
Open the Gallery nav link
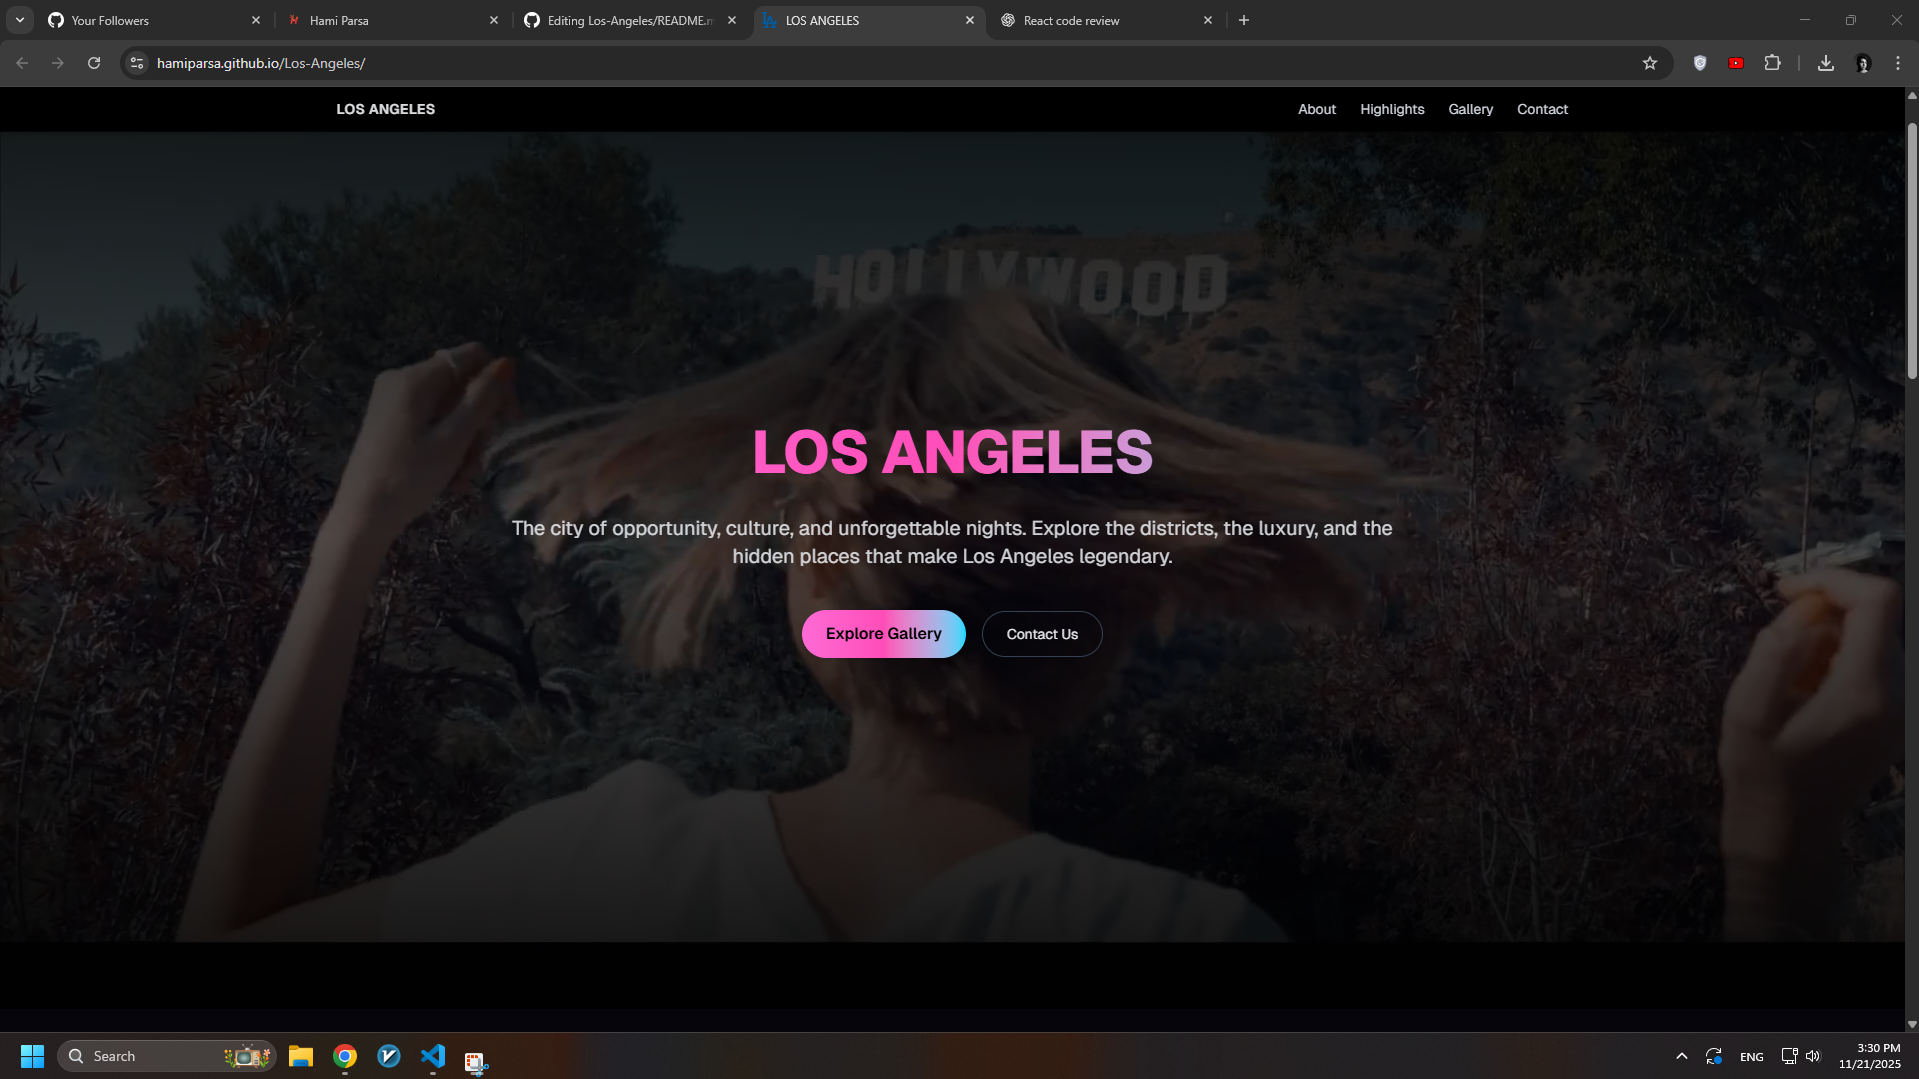coord(1470,109)
